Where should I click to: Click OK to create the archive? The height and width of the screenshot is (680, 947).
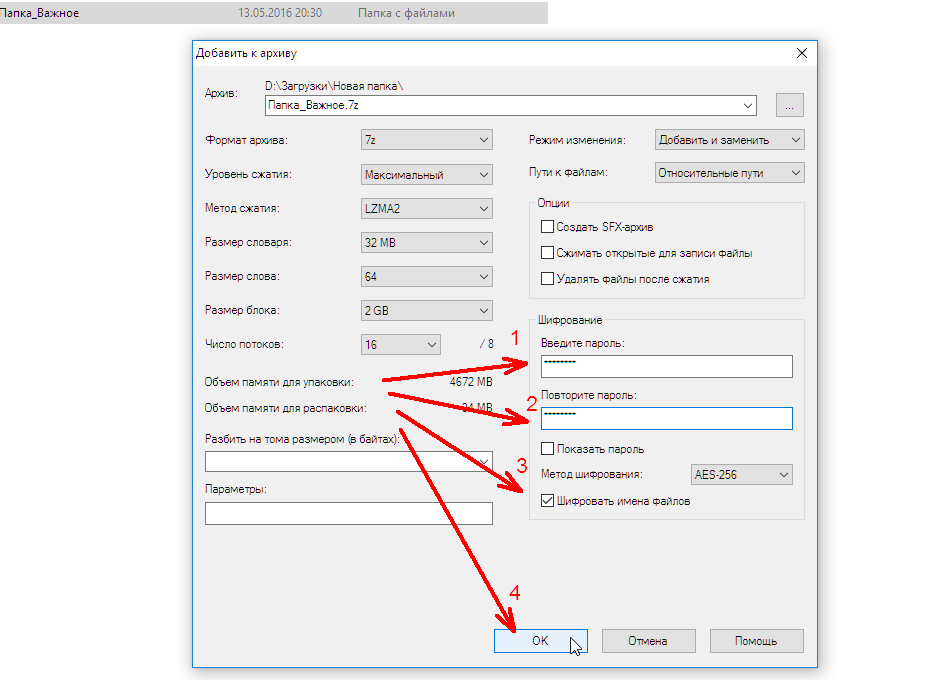(541, 641)
